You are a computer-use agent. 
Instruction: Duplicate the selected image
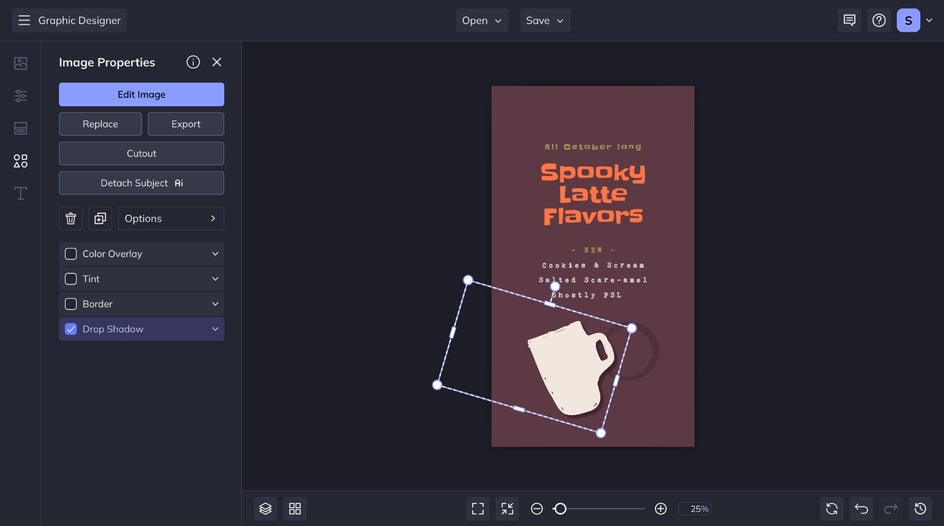coord(100,218)
